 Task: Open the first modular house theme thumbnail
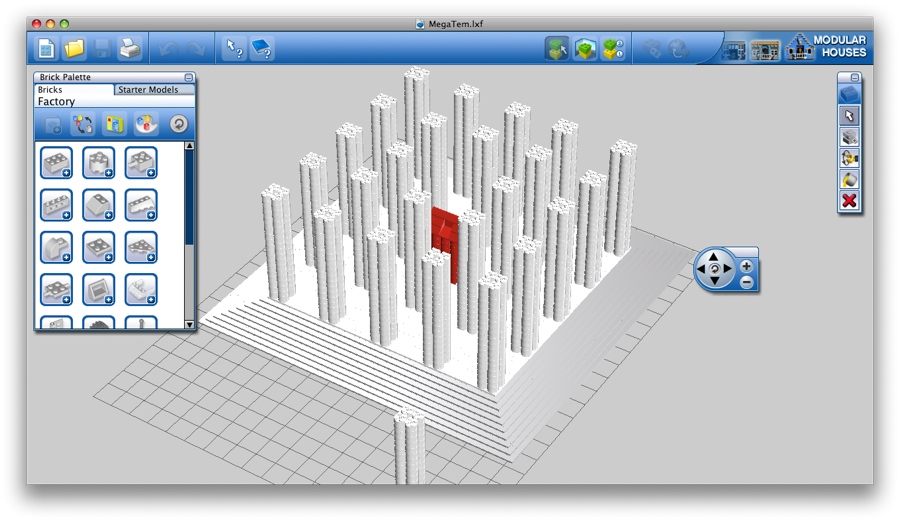[x=734, y=50]
